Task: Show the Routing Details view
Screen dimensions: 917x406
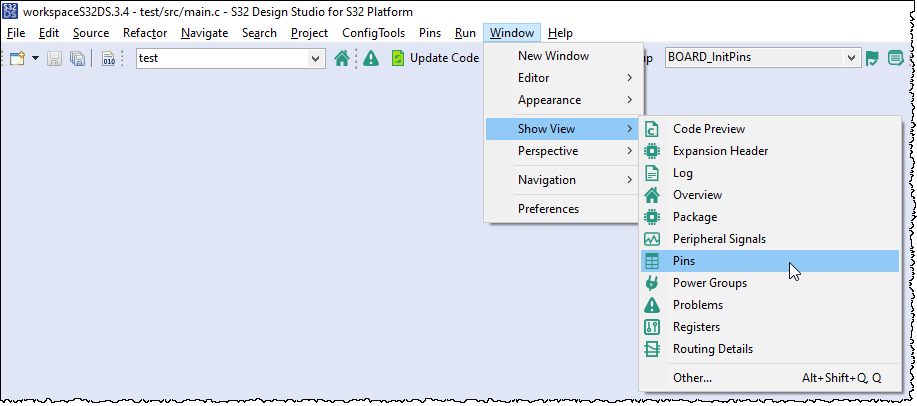Action: click(x=770, y=349)
